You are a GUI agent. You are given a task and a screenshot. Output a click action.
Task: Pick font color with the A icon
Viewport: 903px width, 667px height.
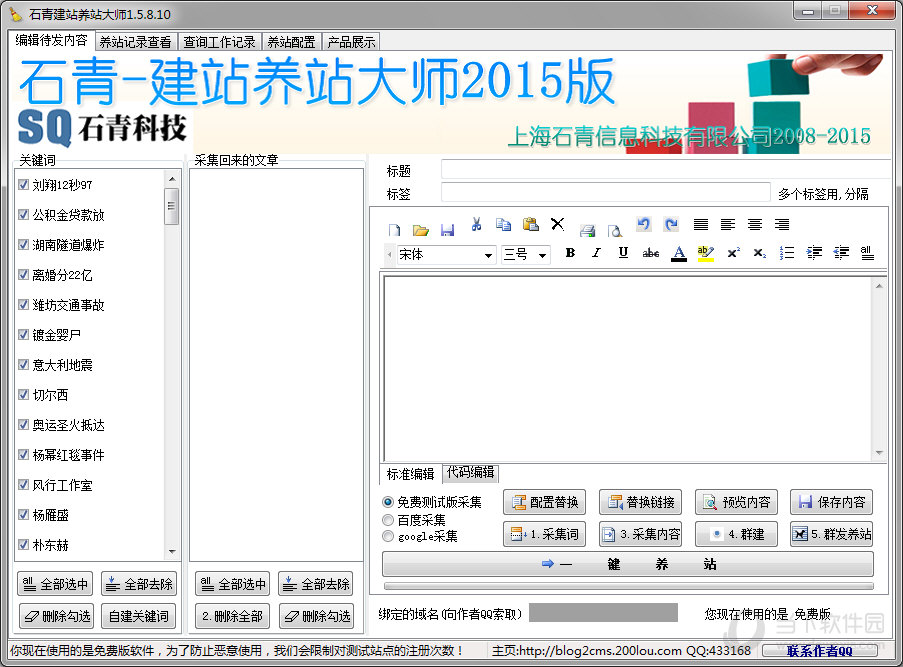[x=679, y=253]
